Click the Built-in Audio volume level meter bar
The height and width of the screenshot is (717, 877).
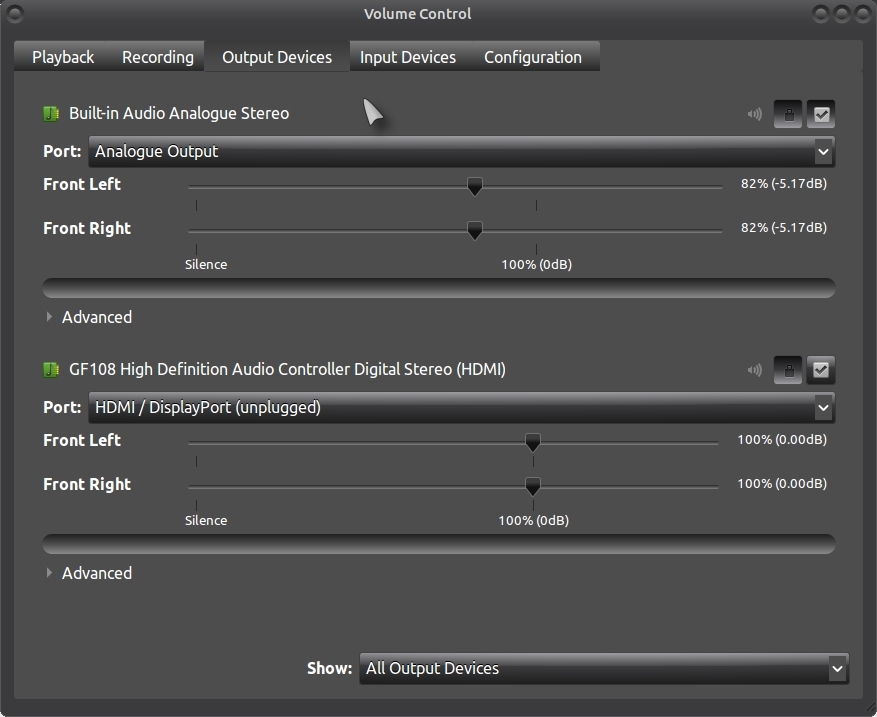(x=439, y=288)
